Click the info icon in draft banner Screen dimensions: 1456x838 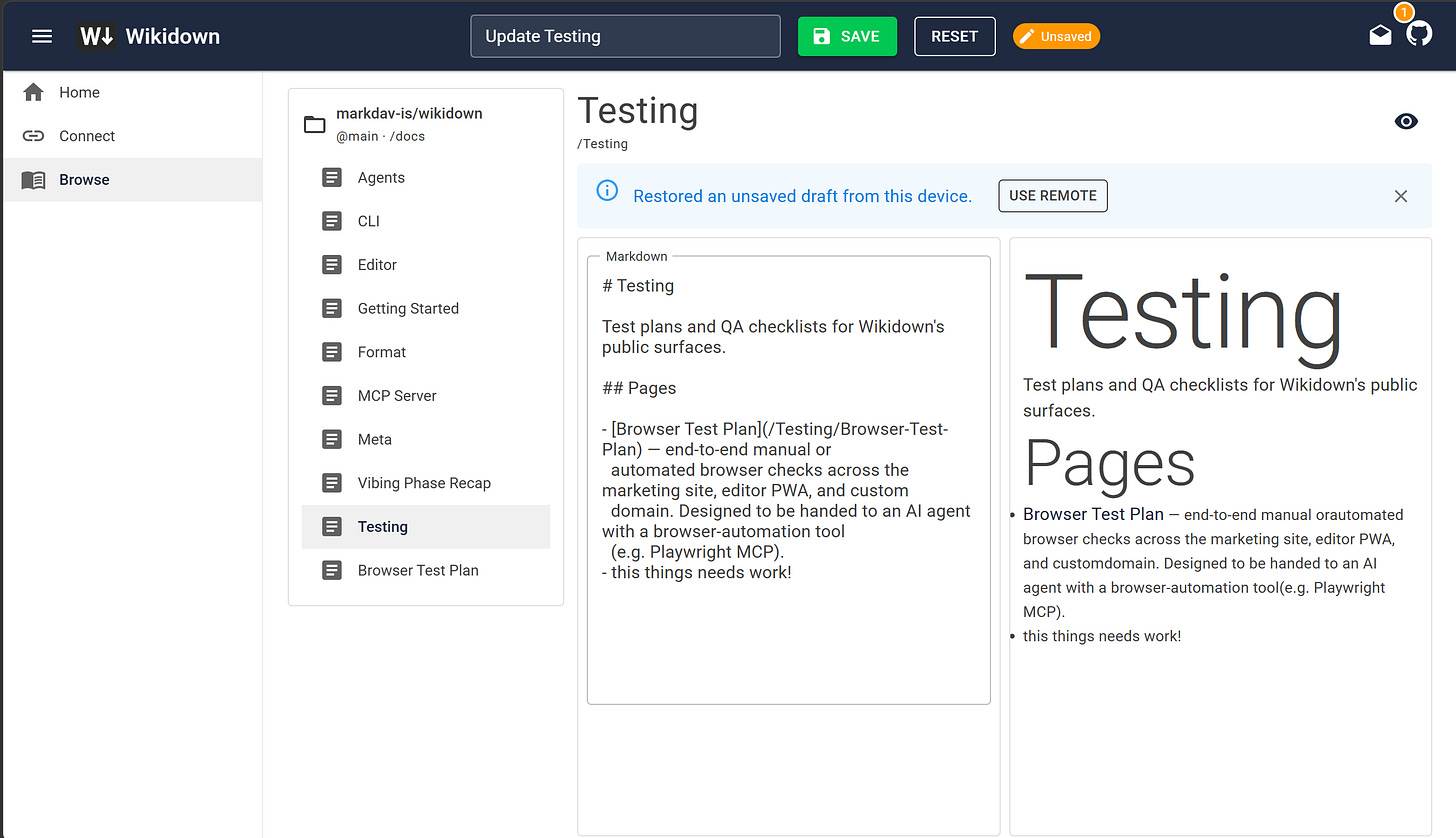[606, 190]
